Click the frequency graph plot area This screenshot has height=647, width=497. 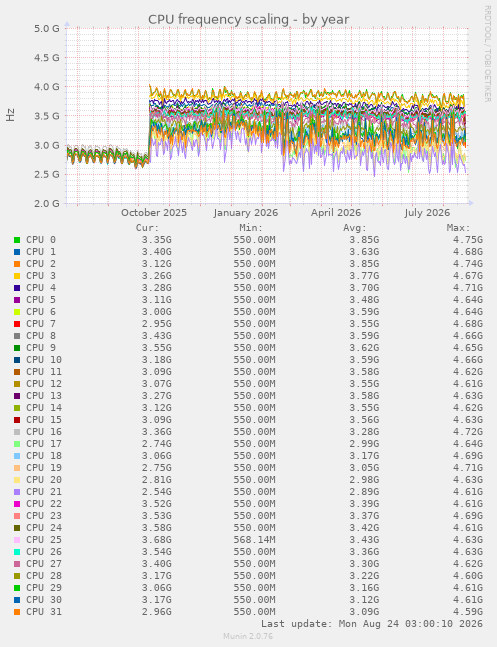(x=267, y=116)
